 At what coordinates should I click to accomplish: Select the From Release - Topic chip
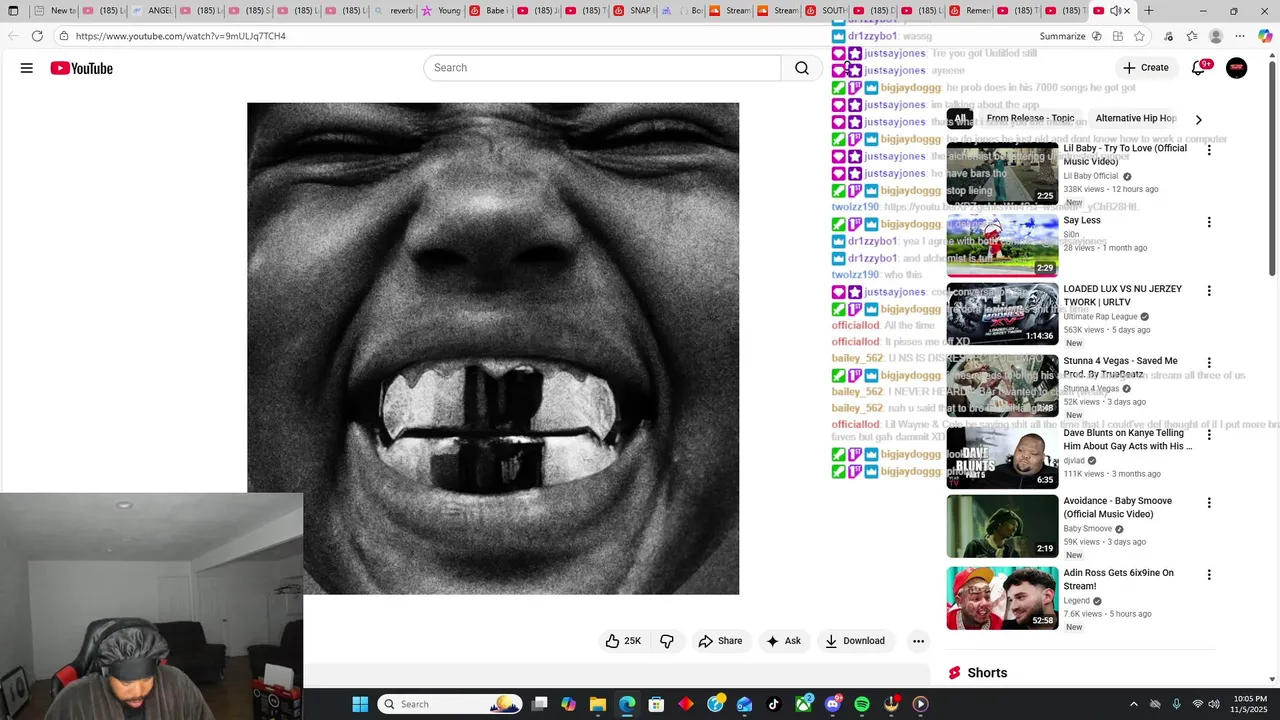click(x=1030, y=118)
